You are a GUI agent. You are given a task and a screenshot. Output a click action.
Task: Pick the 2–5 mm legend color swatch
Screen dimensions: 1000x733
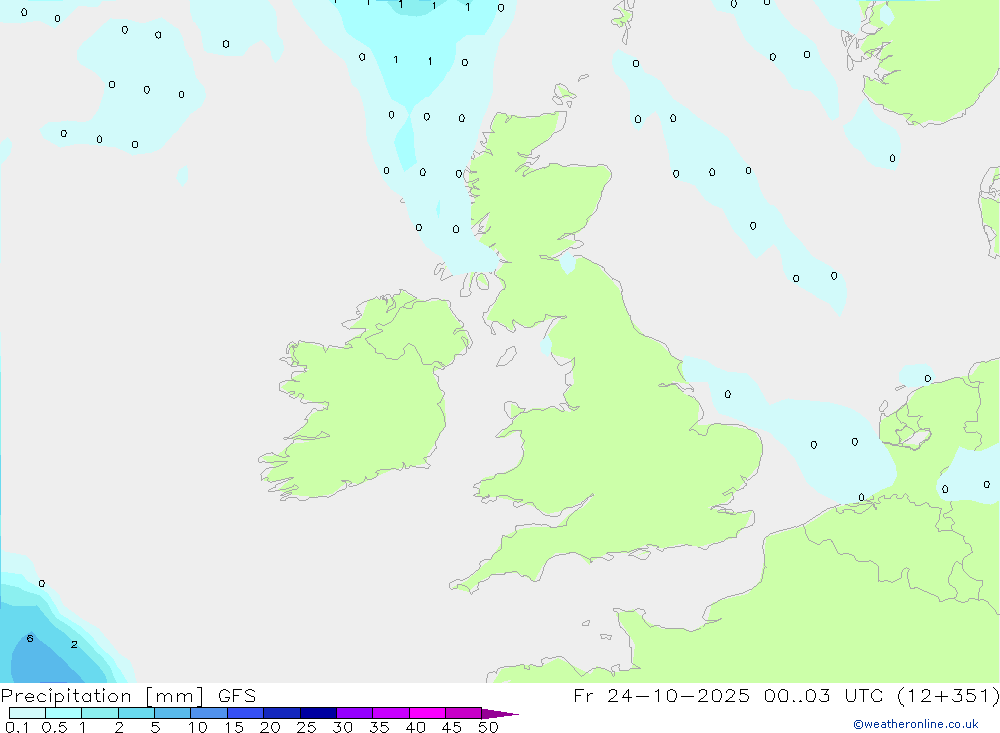(x=136, y=713)
